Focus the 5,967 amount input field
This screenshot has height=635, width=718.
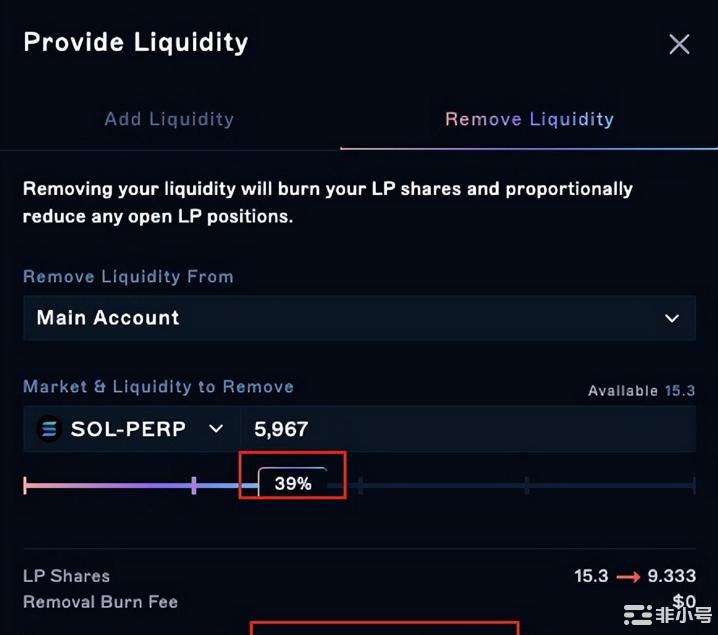pyautogui.click(x=468, y=429)
